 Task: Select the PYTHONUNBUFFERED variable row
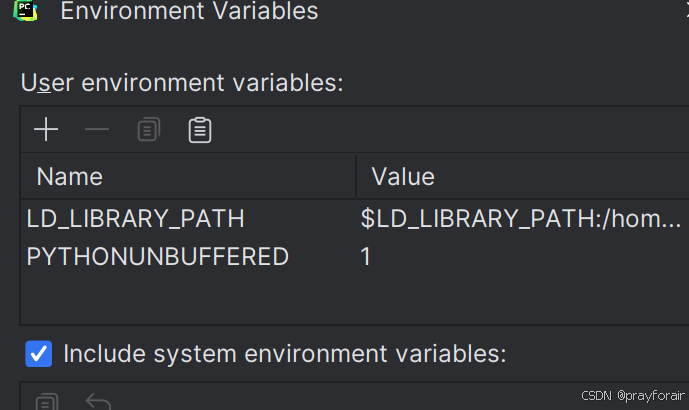click(157, 257)
